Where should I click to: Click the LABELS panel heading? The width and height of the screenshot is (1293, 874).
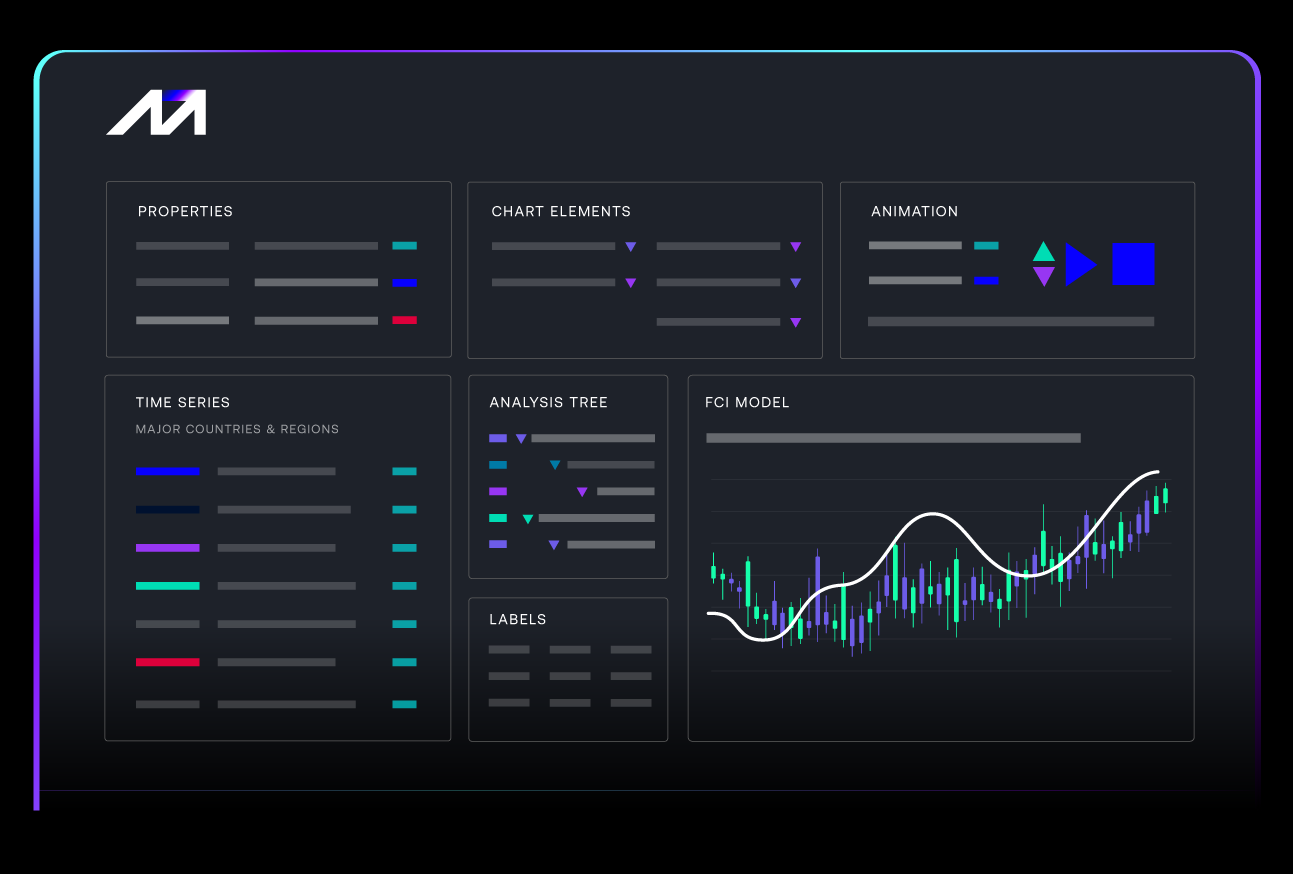tap(518, 619)
